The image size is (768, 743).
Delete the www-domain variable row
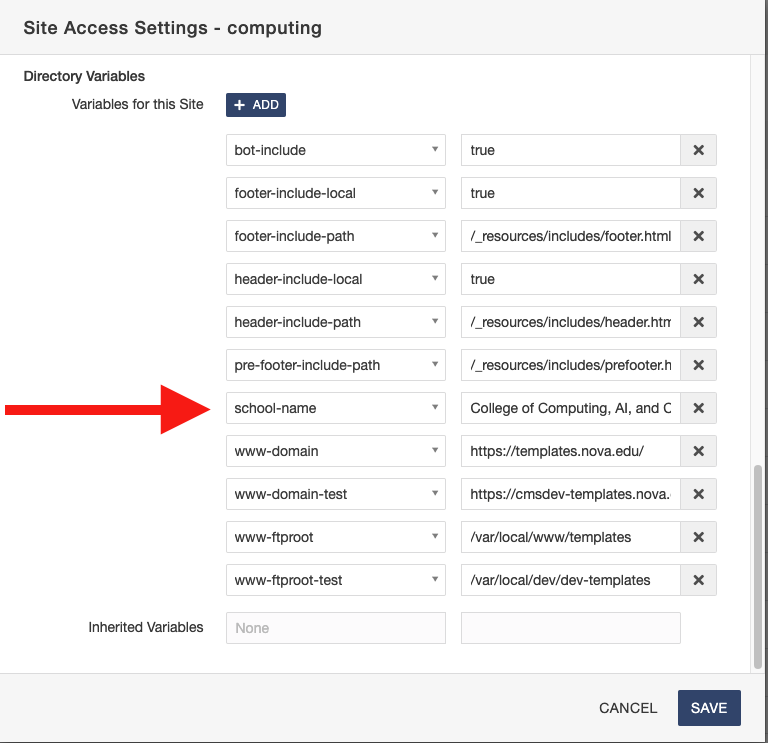tap(698, 451)
